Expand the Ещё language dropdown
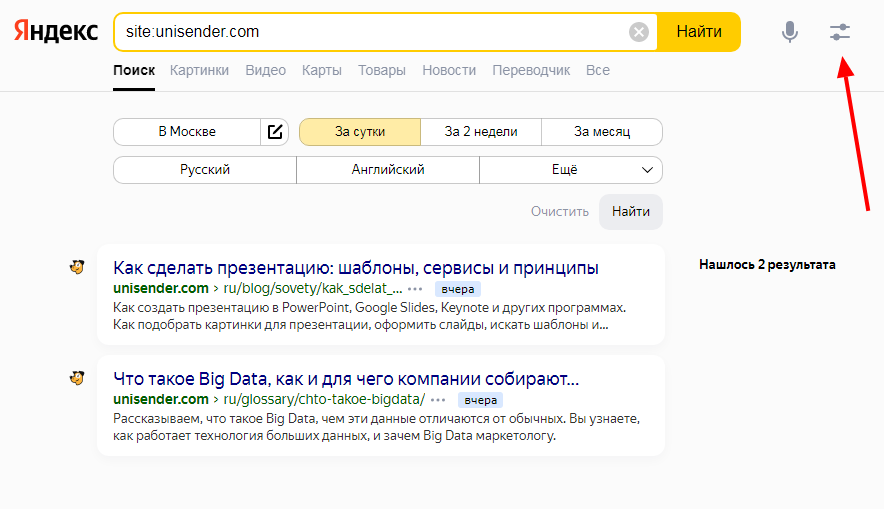 point(571,170)
